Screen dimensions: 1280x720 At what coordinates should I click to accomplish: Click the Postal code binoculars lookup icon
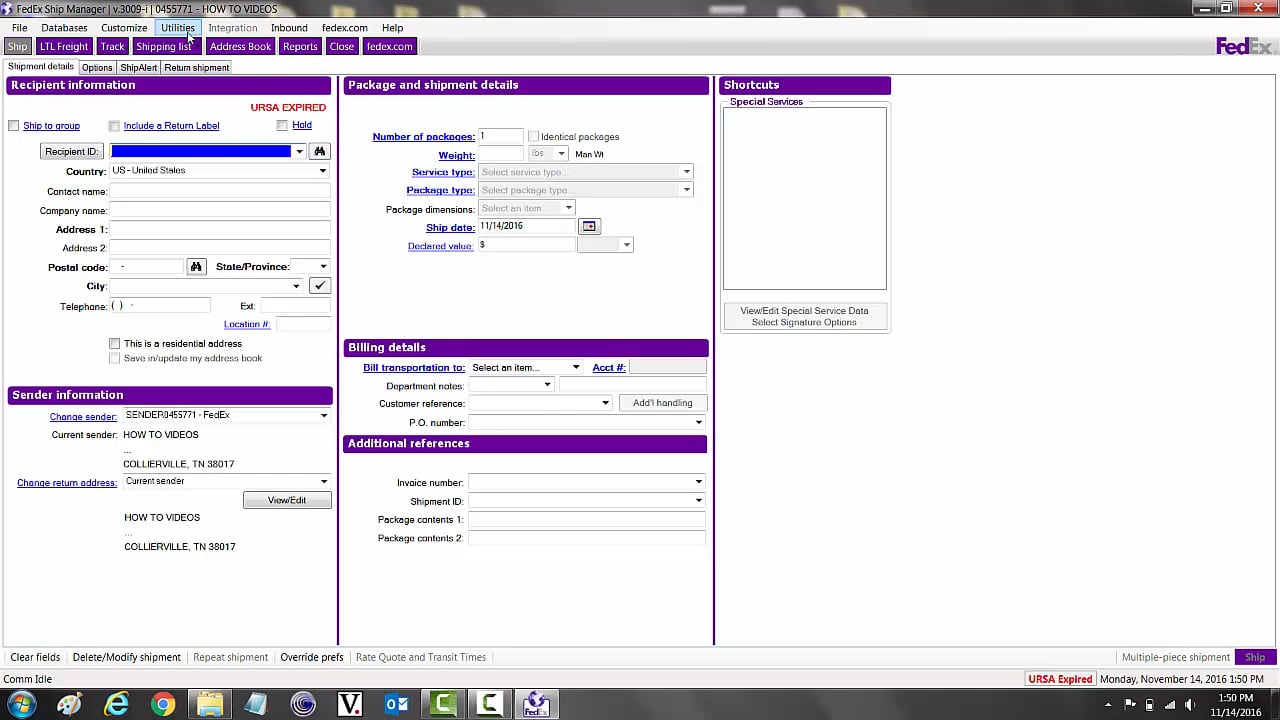(196, 267)
